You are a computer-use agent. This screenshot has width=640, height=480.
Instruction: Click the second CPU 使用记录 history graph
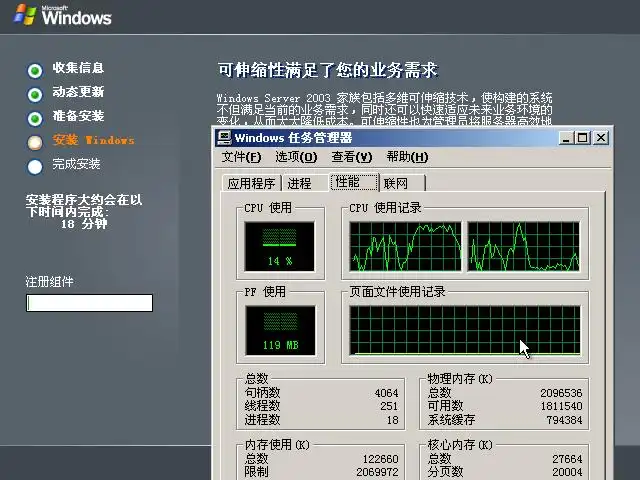pyautogui.click(x=523, y=247)
